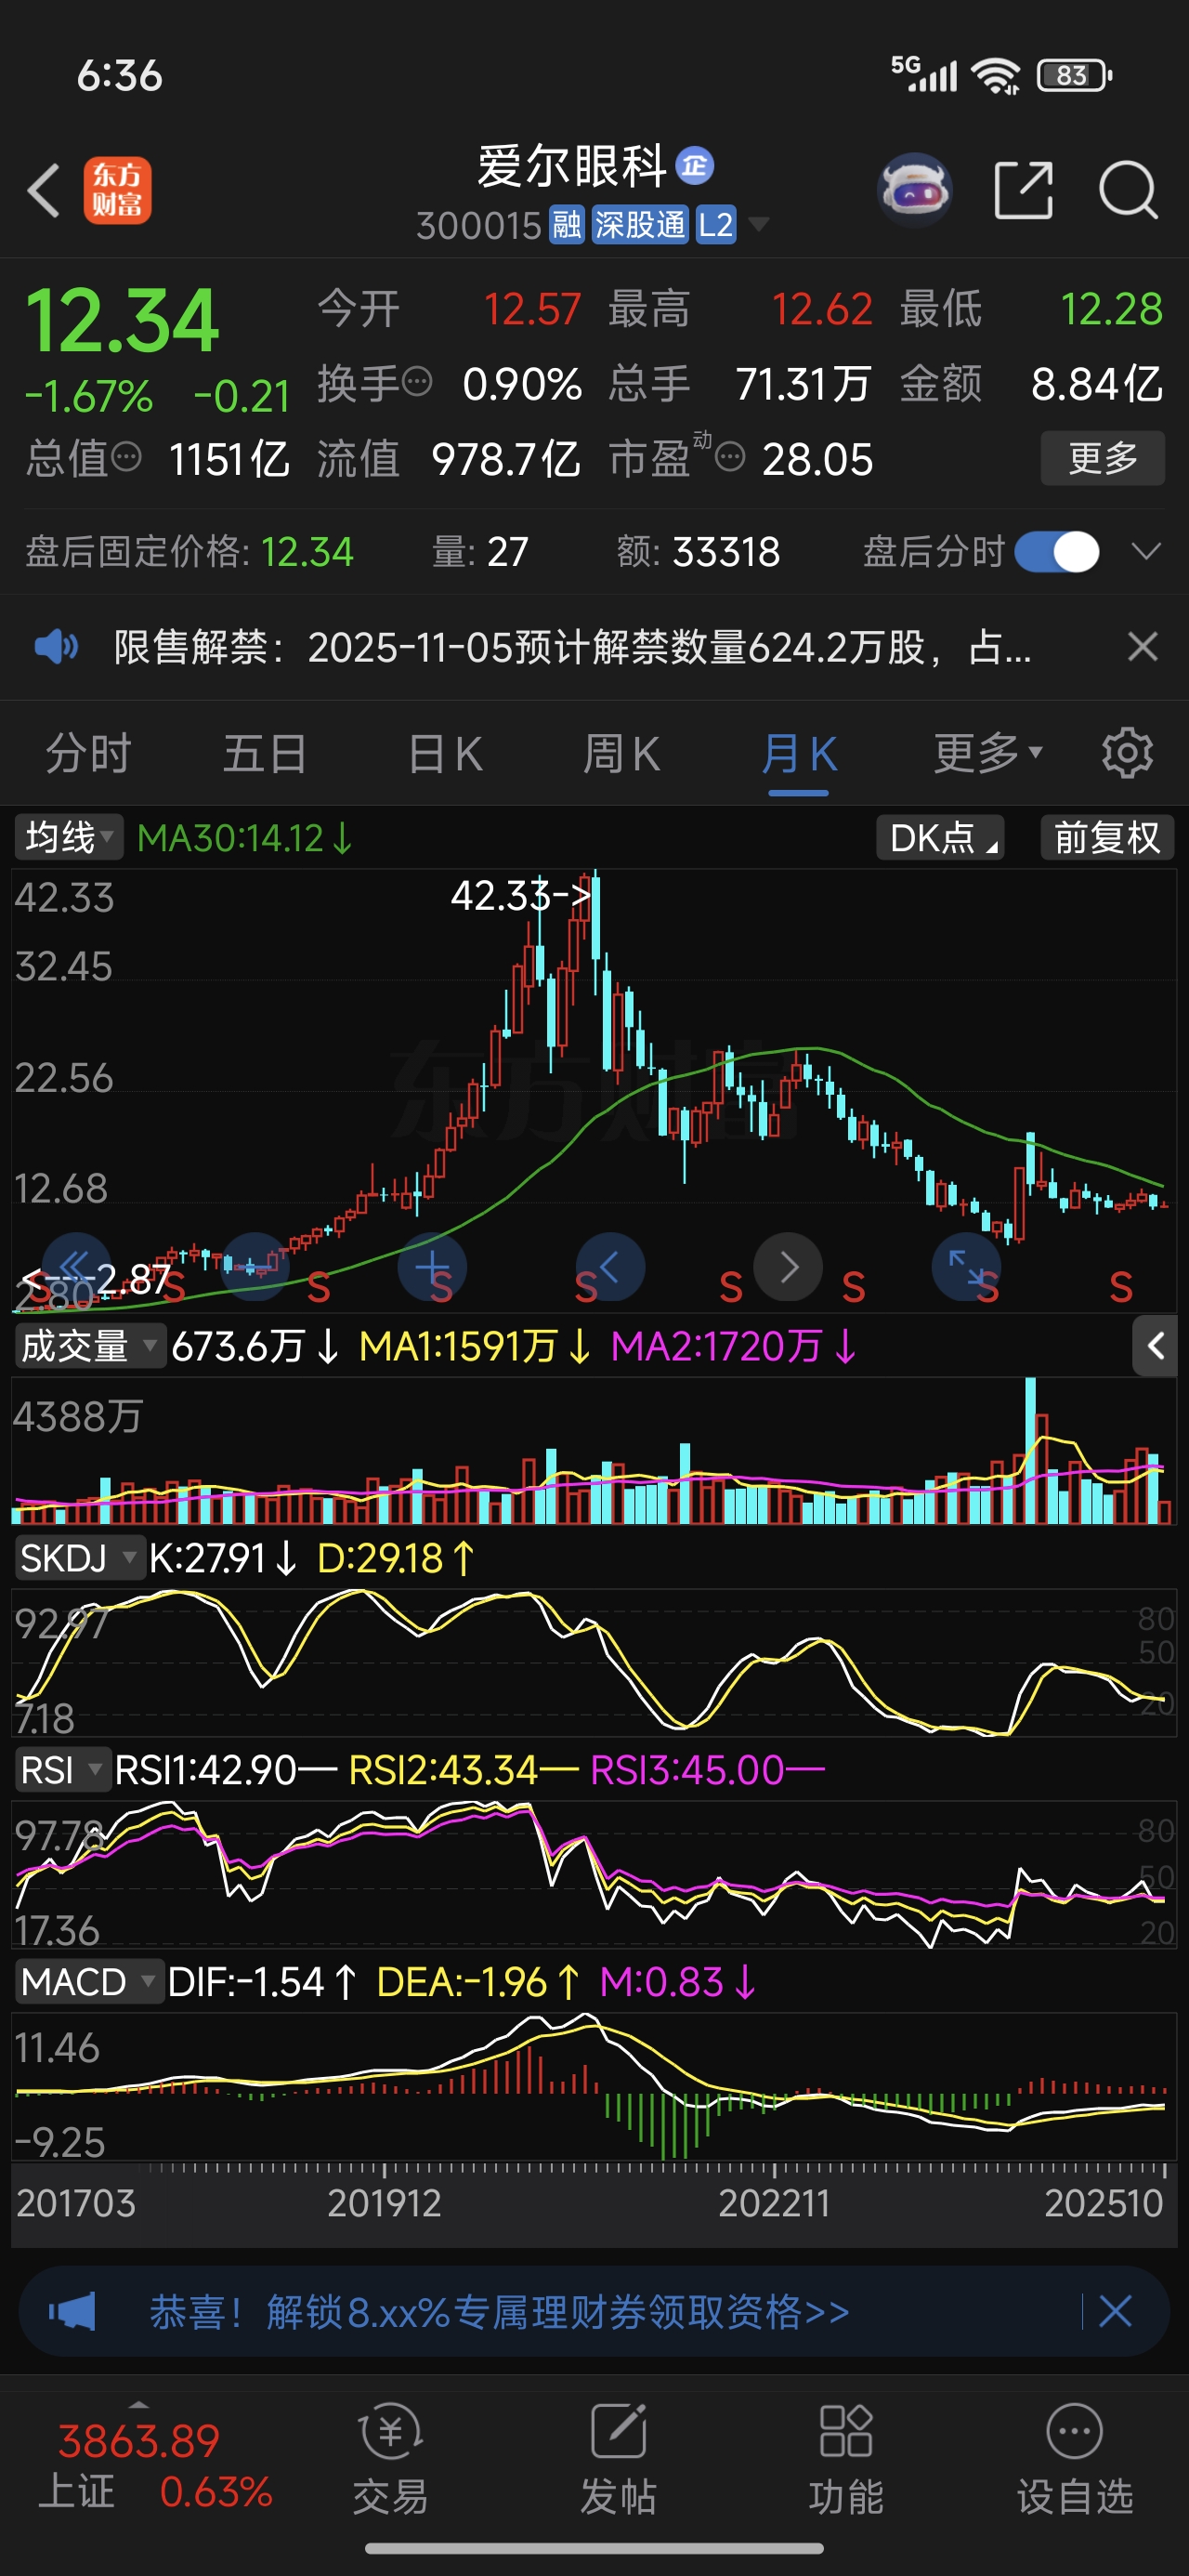The image size is (1189, 2576).
Task: Tap 设自选 watchlist icon
Action: pyautogui.click(x=1075, y=2460)
